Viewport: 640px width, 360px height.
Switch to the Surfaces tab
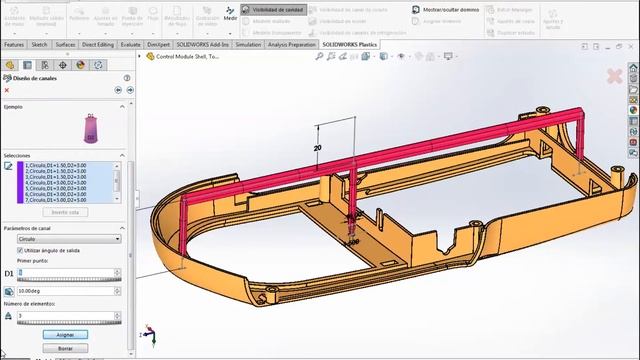pyautogui.click(x=65, y=44)
